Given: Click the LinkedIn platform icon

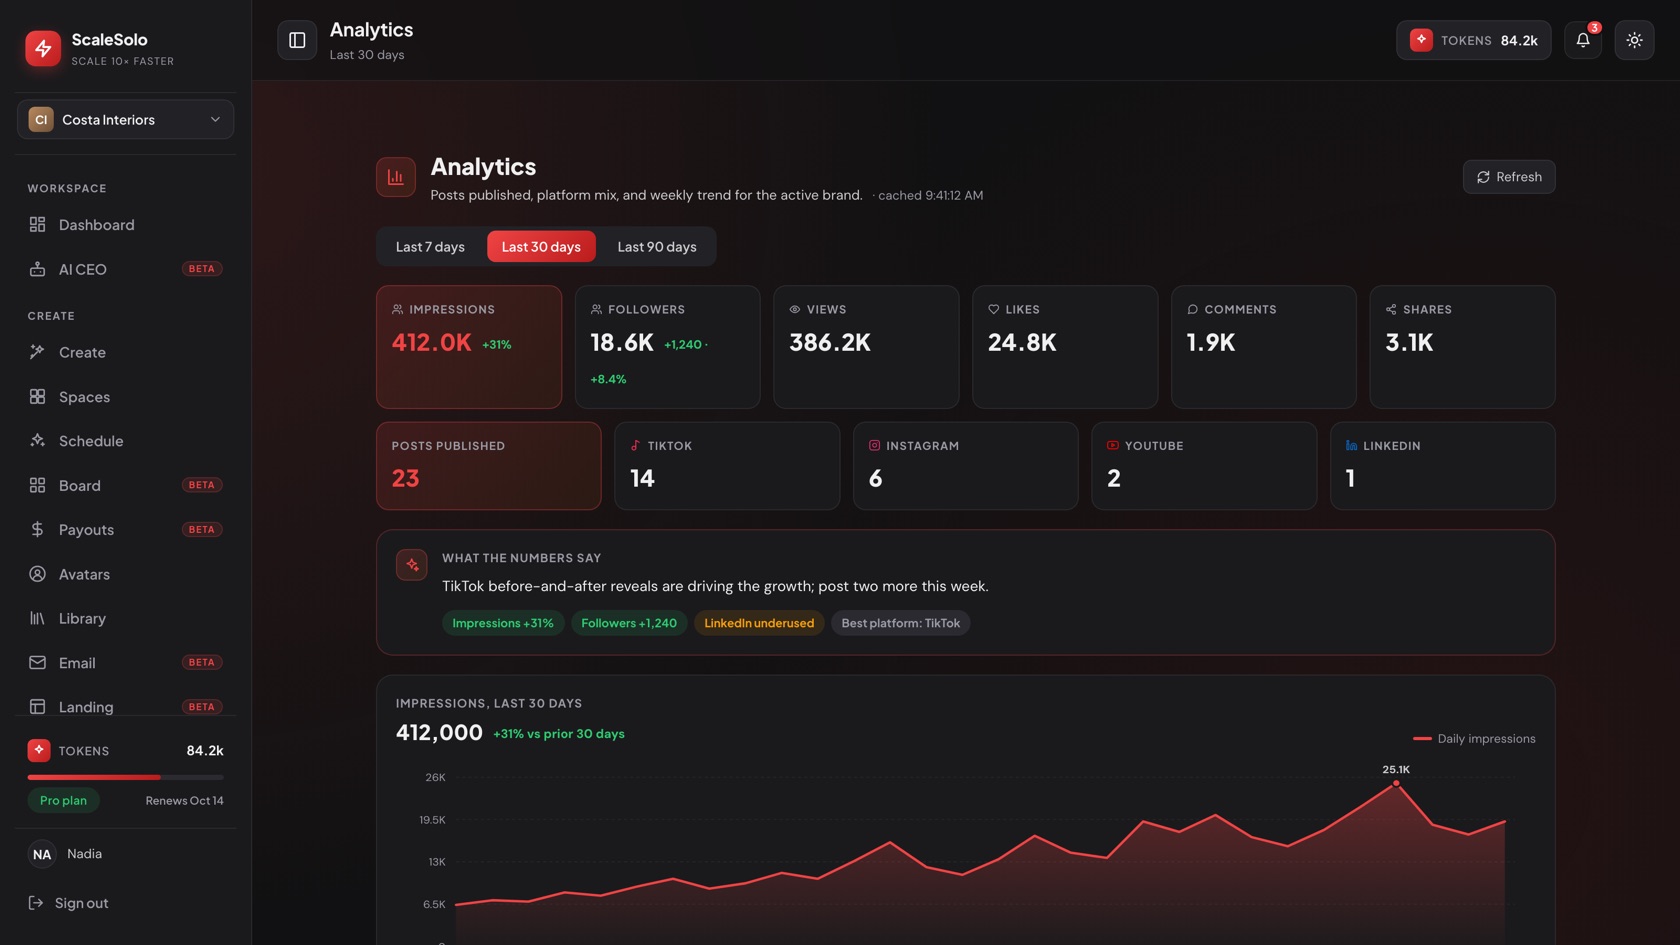Looking at the screenshot, I should coord(1351,445).
